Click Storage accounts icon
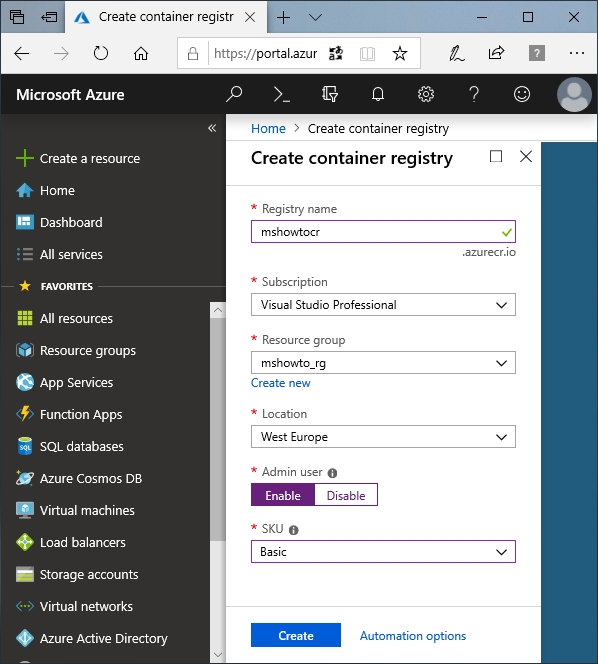The height and width of the screenshot is (664, 598). tap(25, 574)
